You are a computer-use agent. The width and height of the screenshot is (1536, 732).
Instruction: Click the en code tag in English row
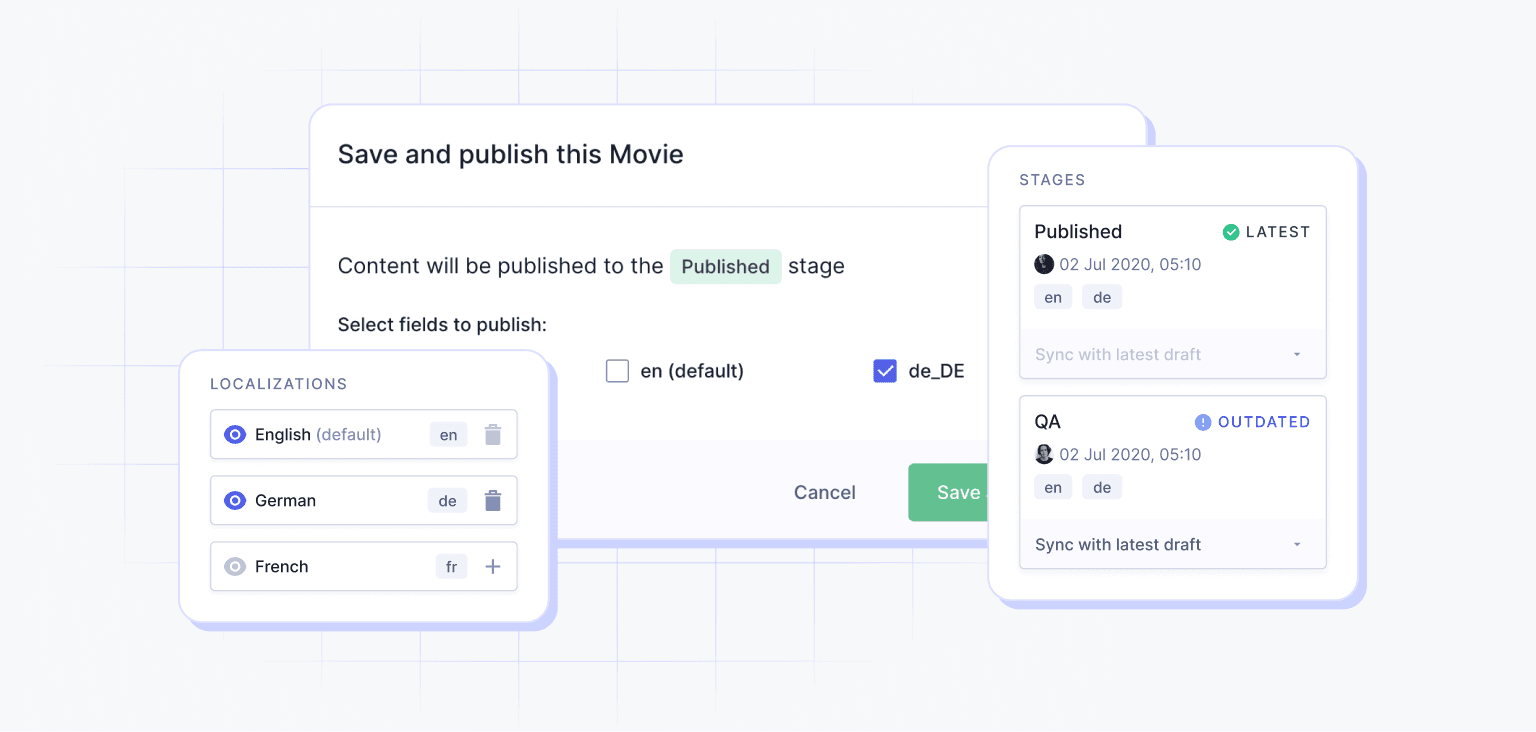click(449, 435)
